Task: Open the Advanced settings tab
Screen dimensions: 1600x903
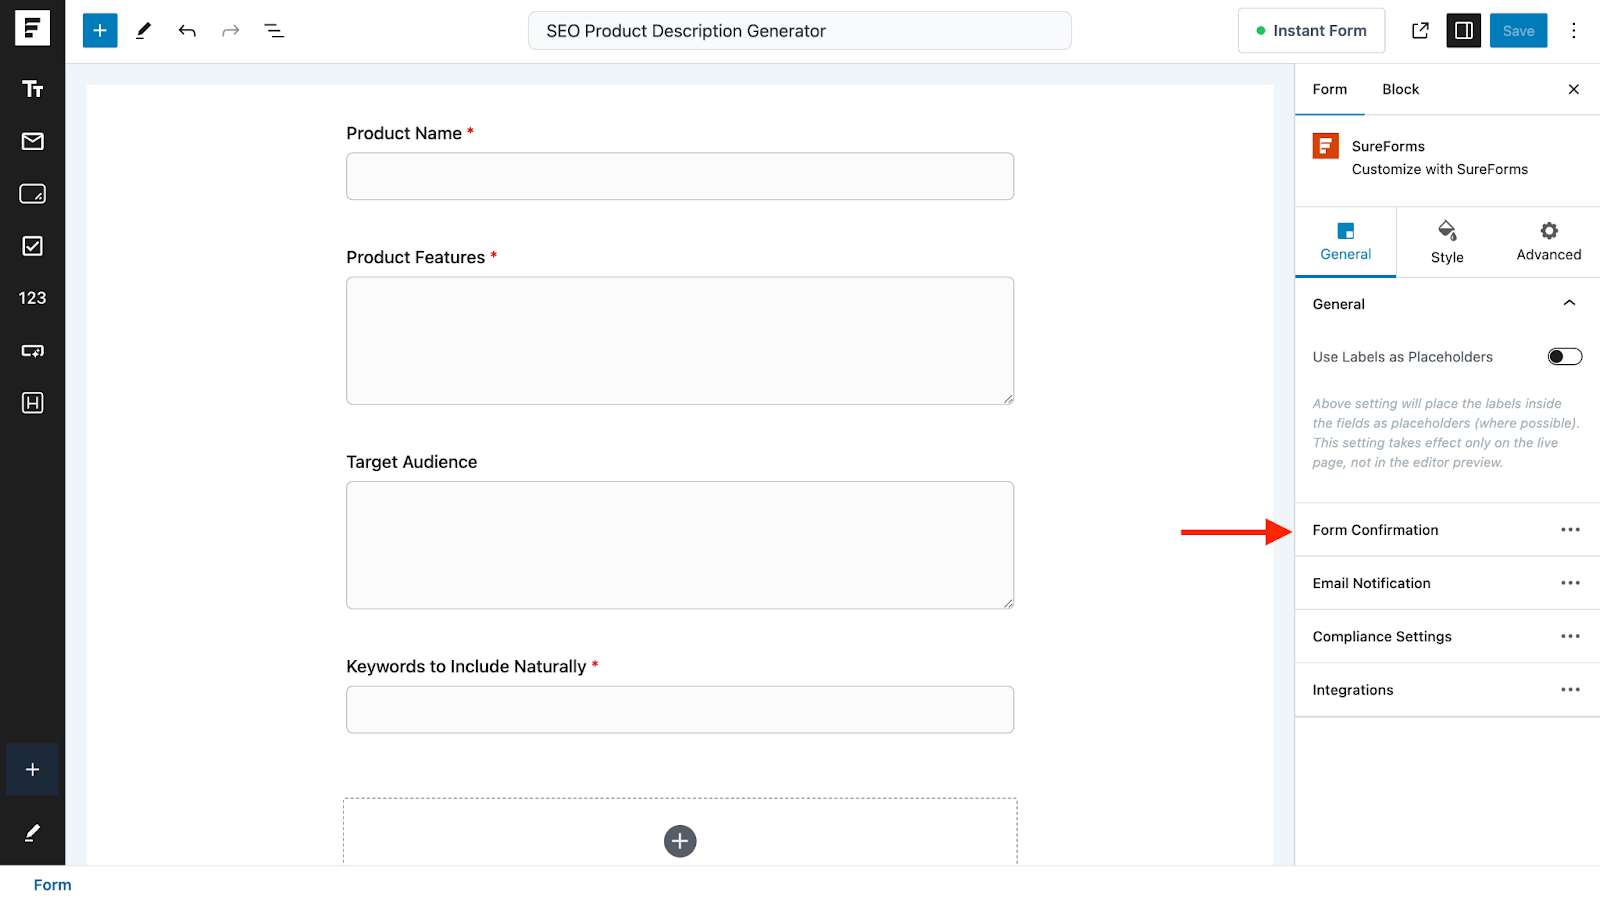Action: (x=1547, y=241)
